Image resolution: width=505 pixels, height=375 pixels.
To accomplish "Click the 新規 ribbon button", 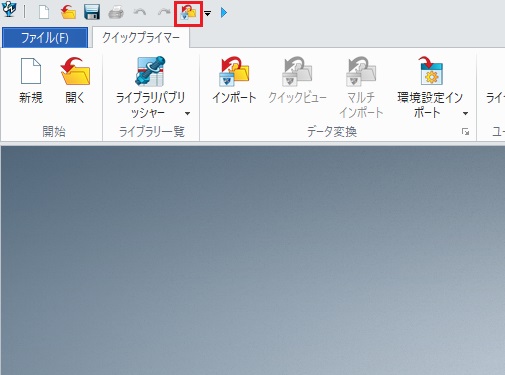I will (31, 80).
